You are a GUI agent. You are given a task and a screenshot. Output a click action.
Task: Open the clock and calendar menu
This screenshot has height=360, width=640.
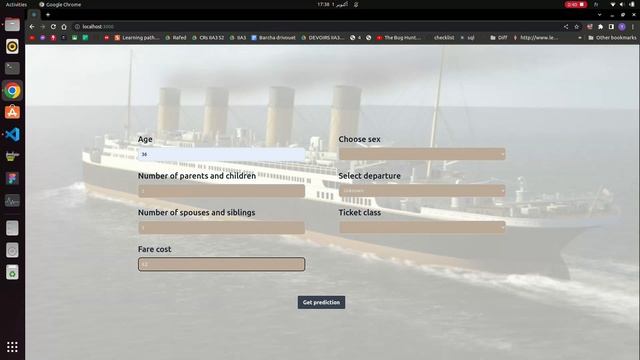pos(333,4)
